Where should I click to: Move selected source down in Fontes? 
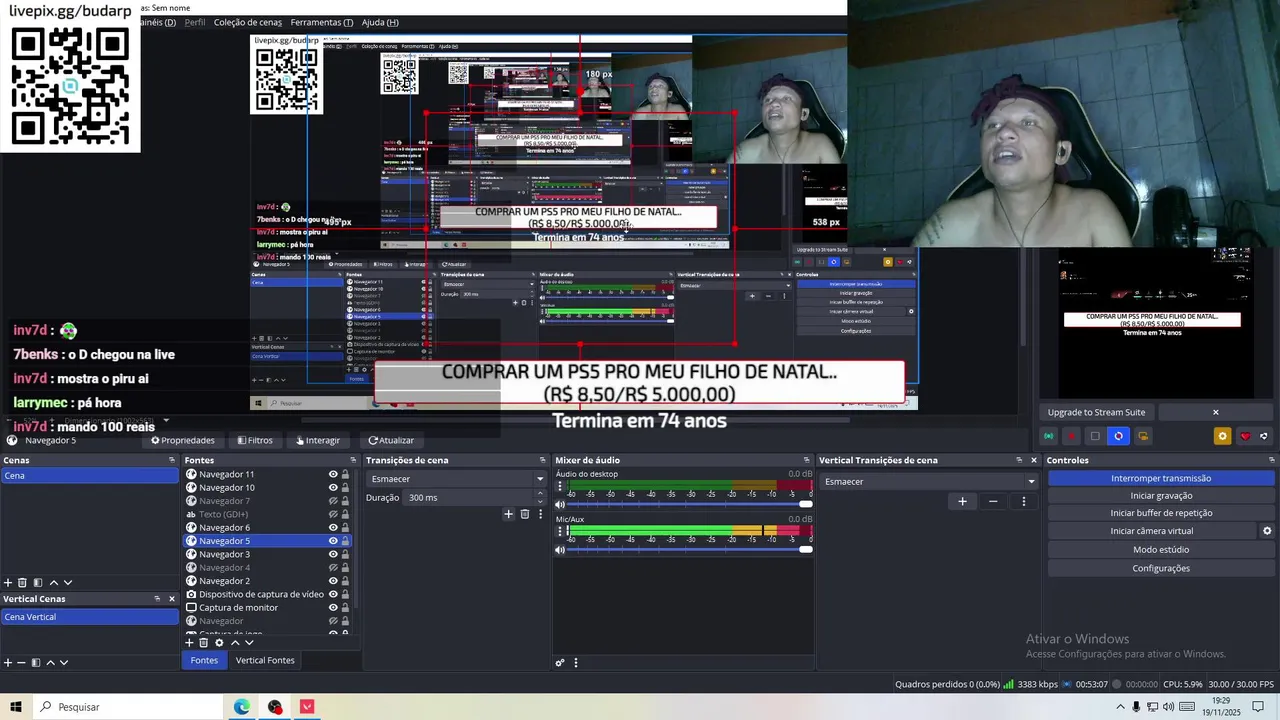tap(249, 642)
